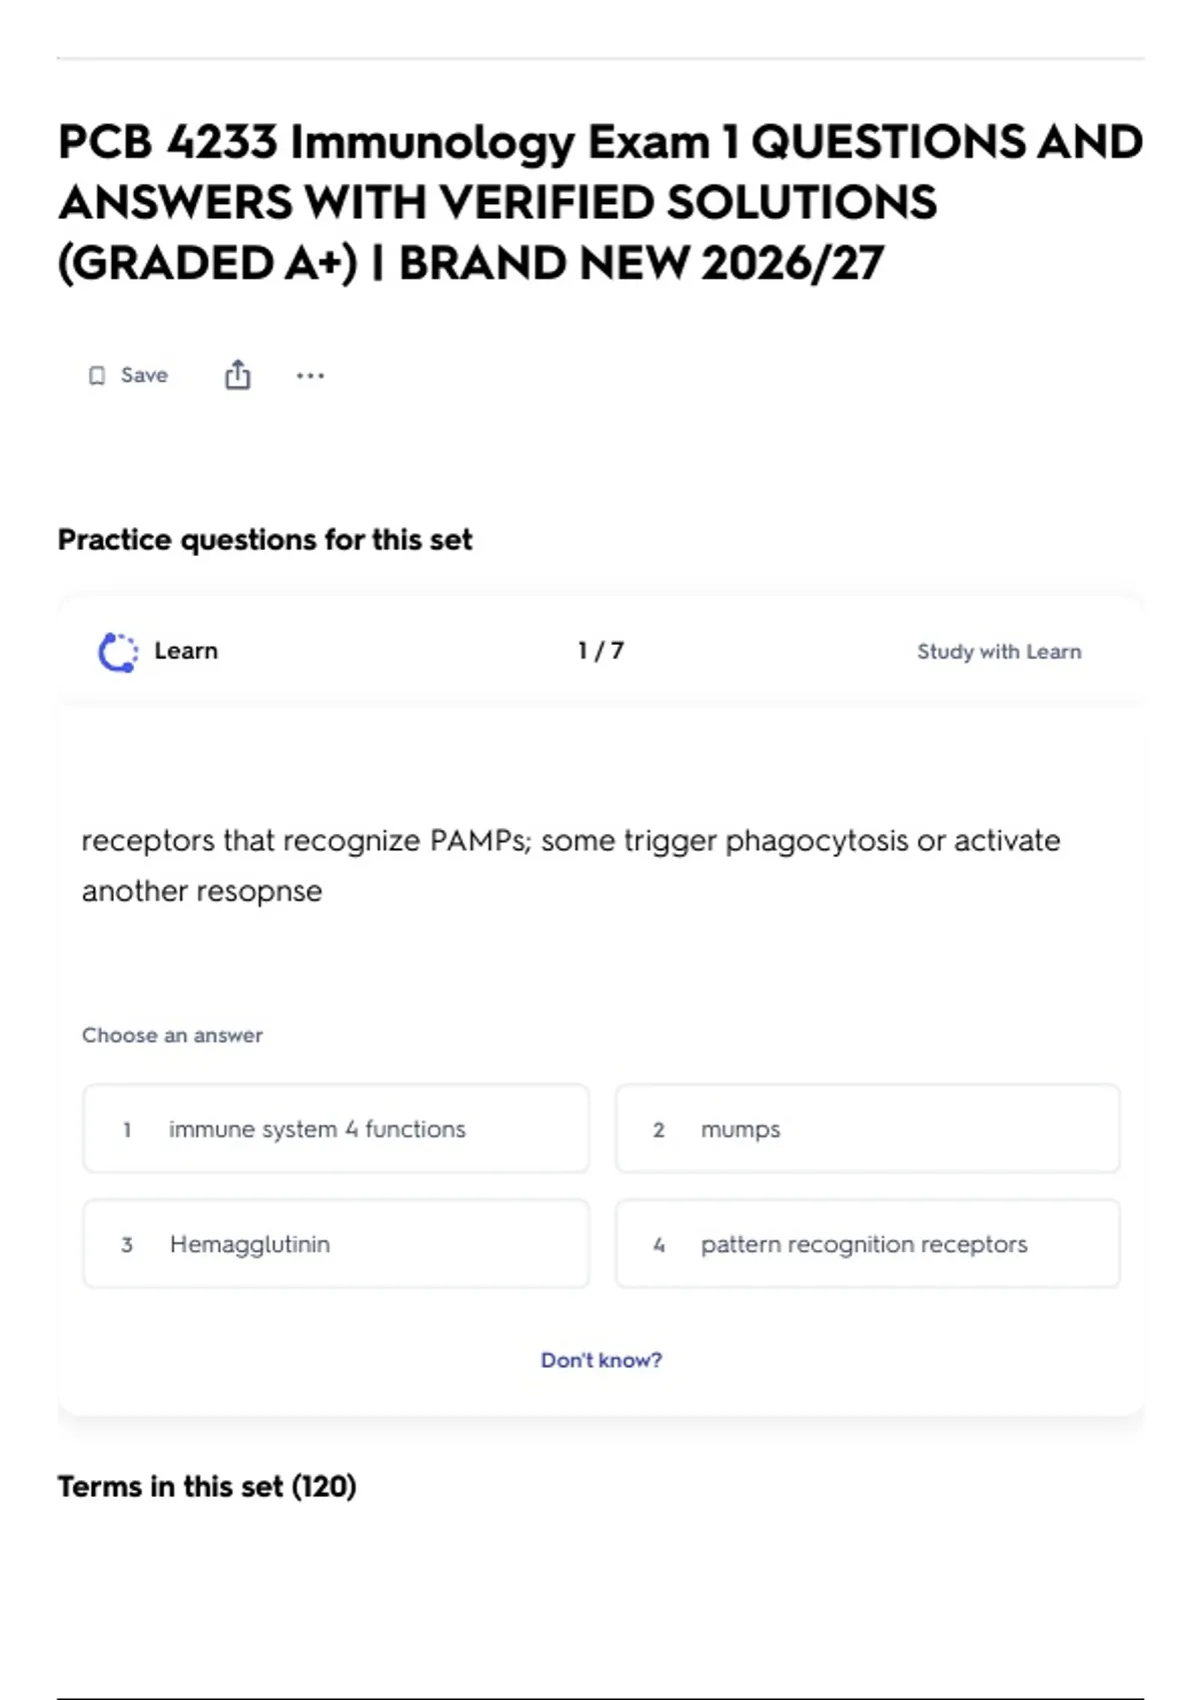Open the three-dot more options menu
The height and width of the screenshot is (1700, 1200).
pos(310,376)
